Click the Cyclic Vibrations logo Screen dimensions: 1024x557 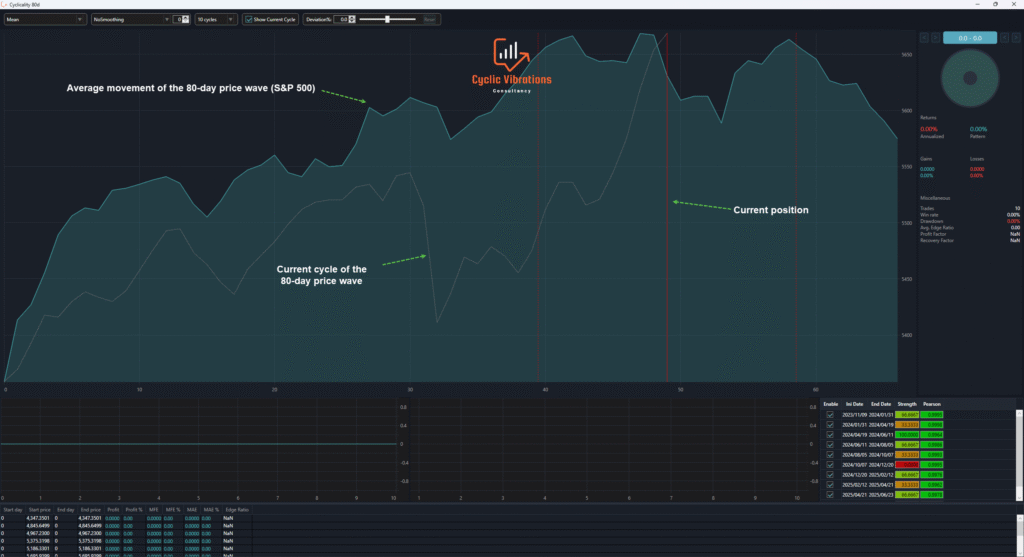coord(511,65)
